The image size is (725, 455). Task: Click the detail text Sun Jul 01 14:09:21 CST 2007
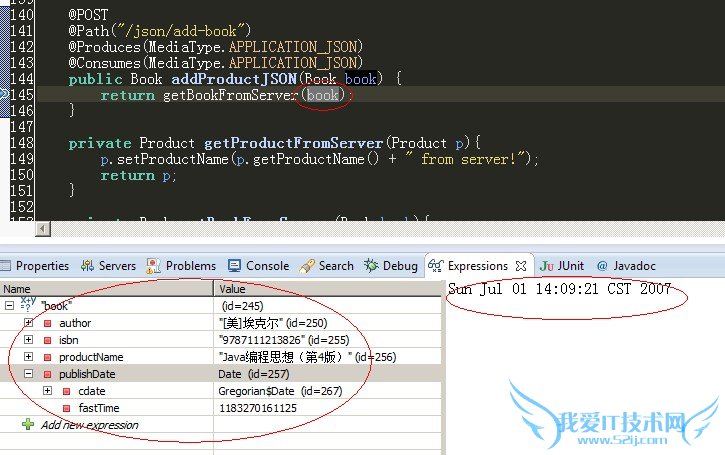click(559, 289)
